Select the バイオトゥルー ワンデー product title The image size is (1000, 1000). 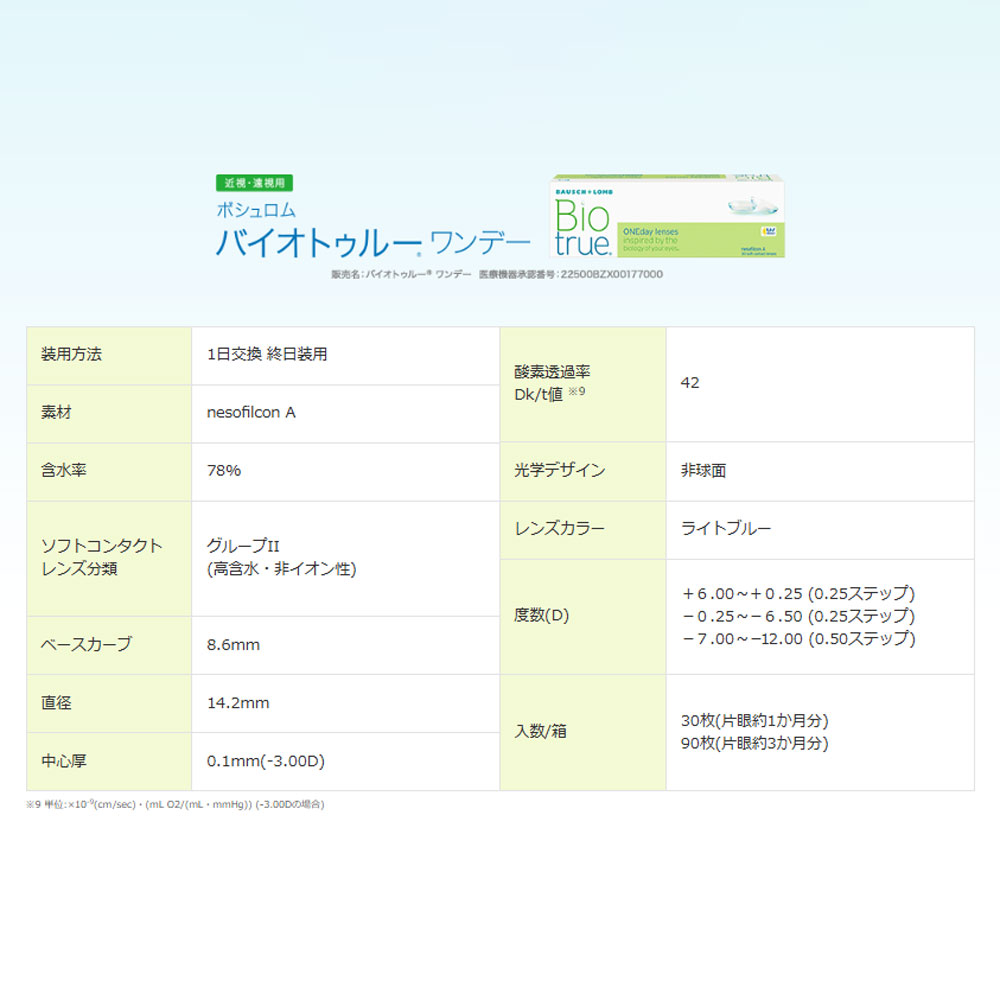tap(373, 243)
